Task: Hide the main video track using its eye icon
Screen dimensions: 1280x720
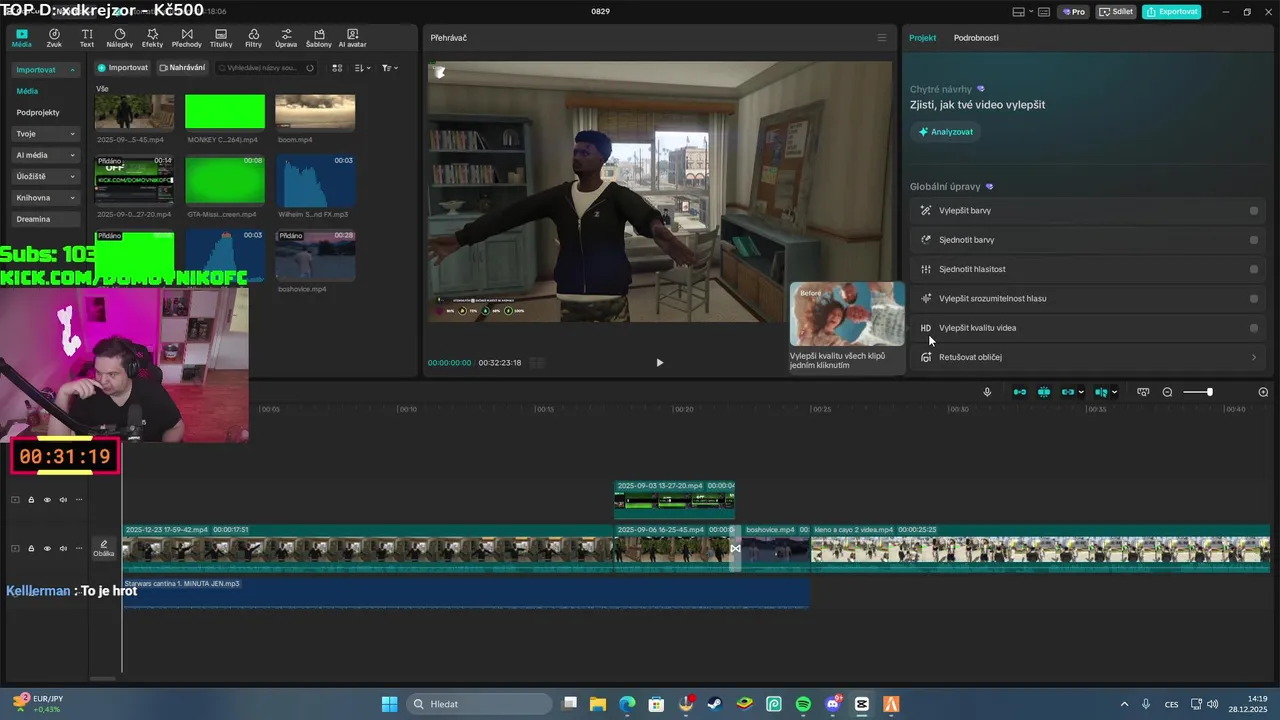Action: click(47, 548)
